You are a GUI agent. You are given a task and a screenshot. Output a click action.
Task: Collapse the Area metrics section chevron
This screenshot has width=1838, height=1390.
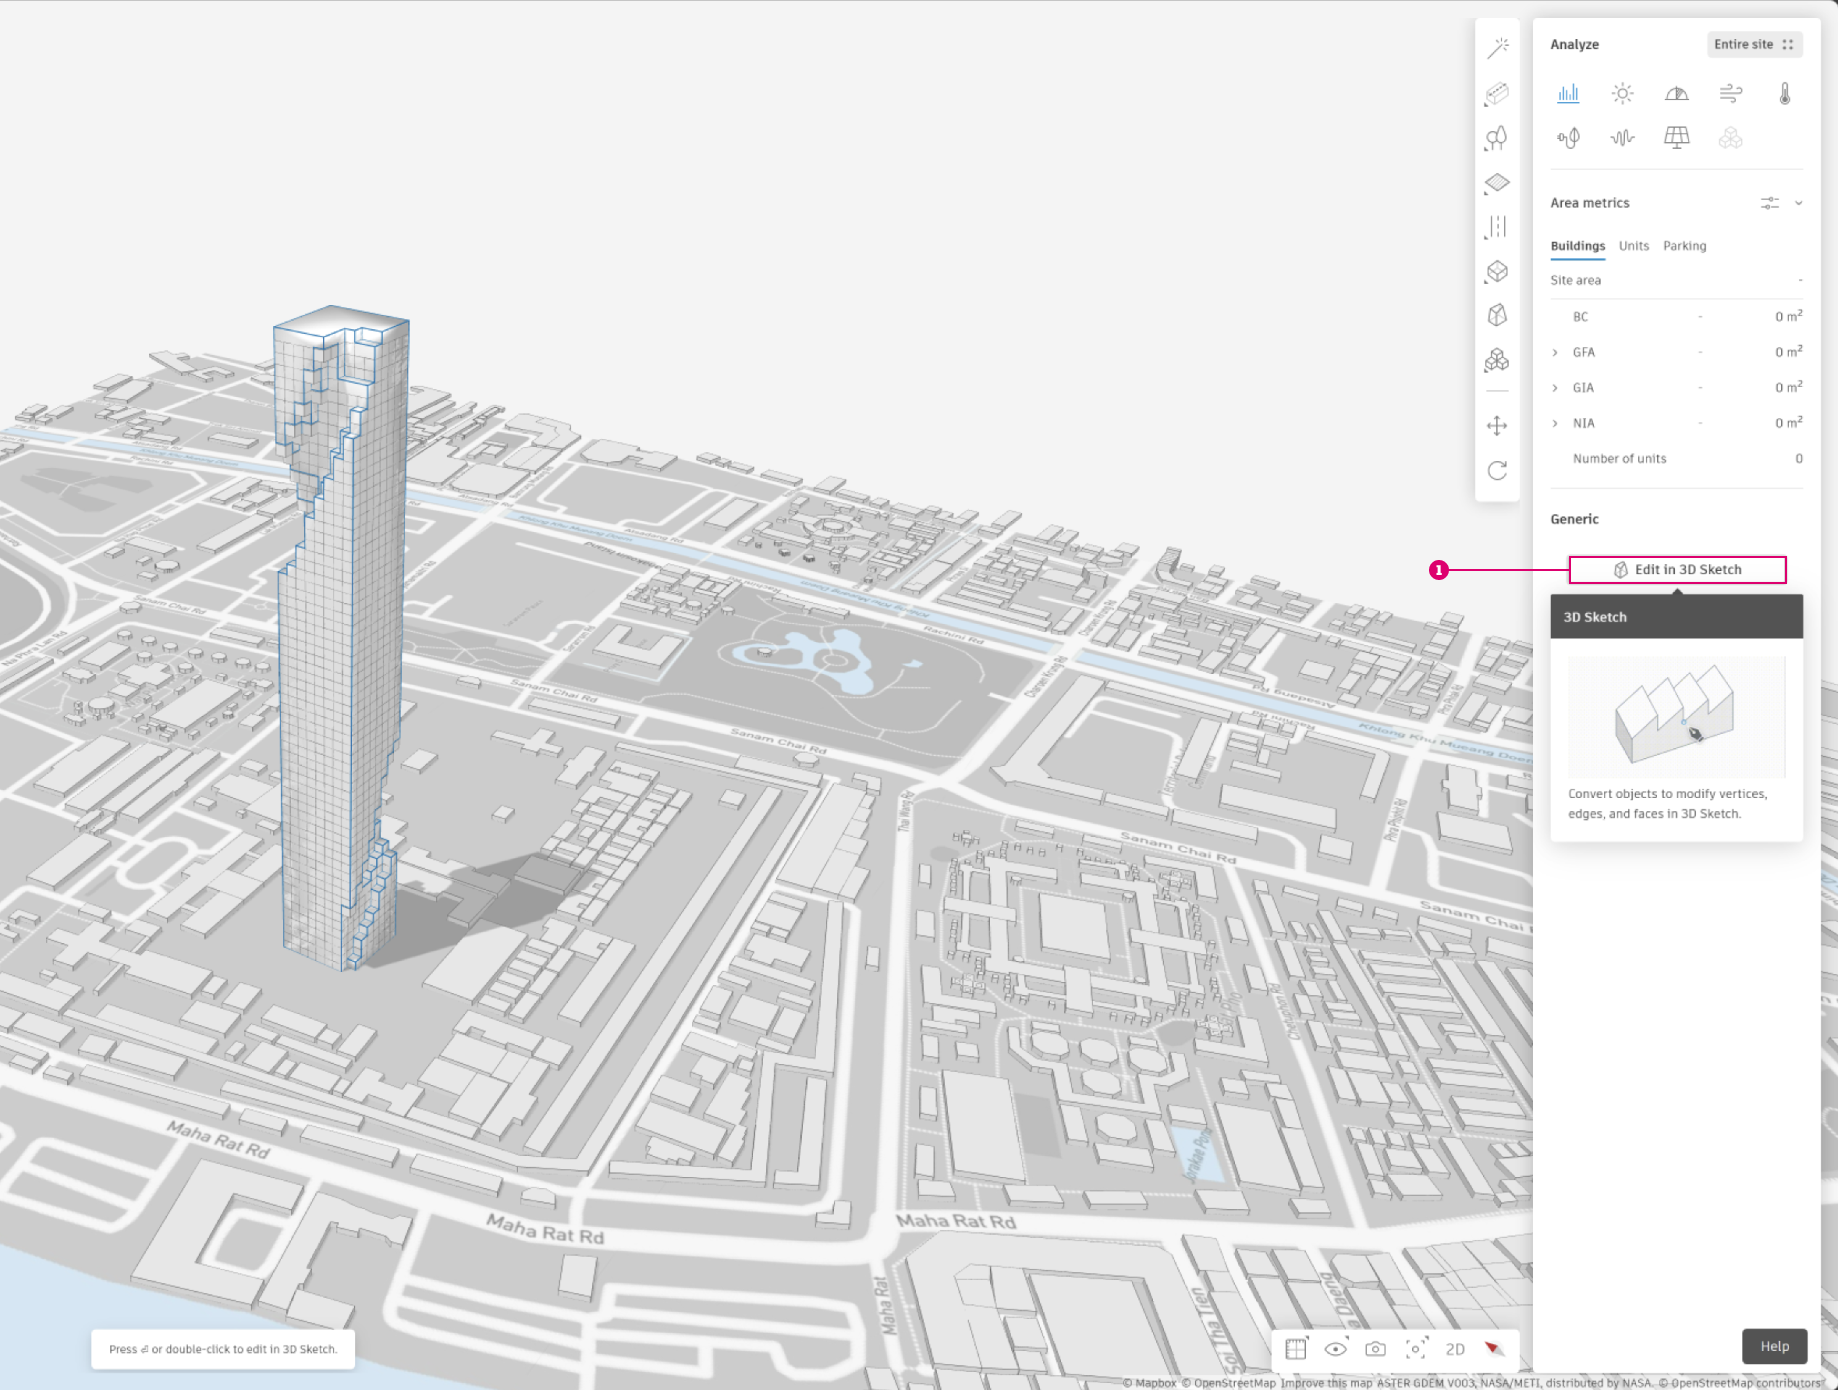[1798, 203]
